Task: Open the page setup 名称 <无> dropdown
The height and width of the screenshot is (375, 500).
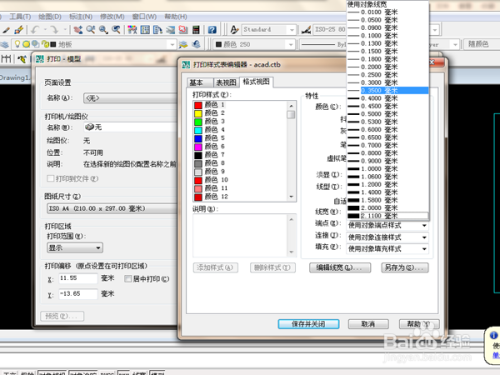Action: pos(130,98)
